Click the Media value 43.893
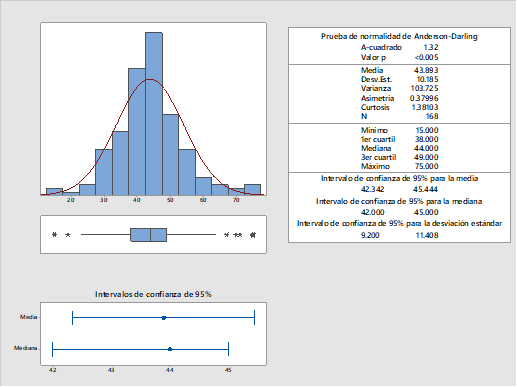 tap(426, 70)
